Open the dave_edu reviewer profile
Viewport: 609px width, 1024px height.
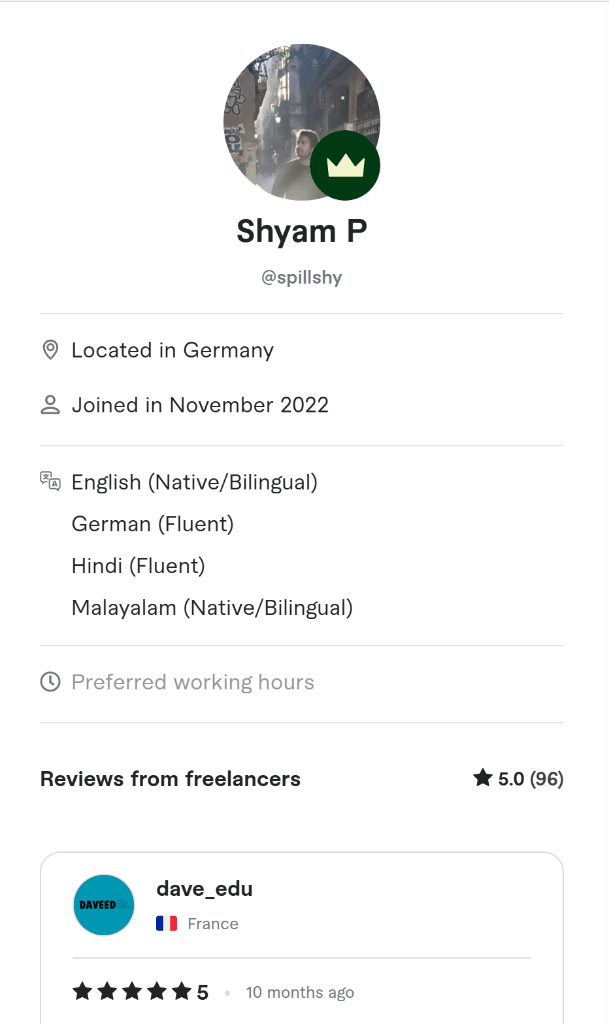[204, 888]
